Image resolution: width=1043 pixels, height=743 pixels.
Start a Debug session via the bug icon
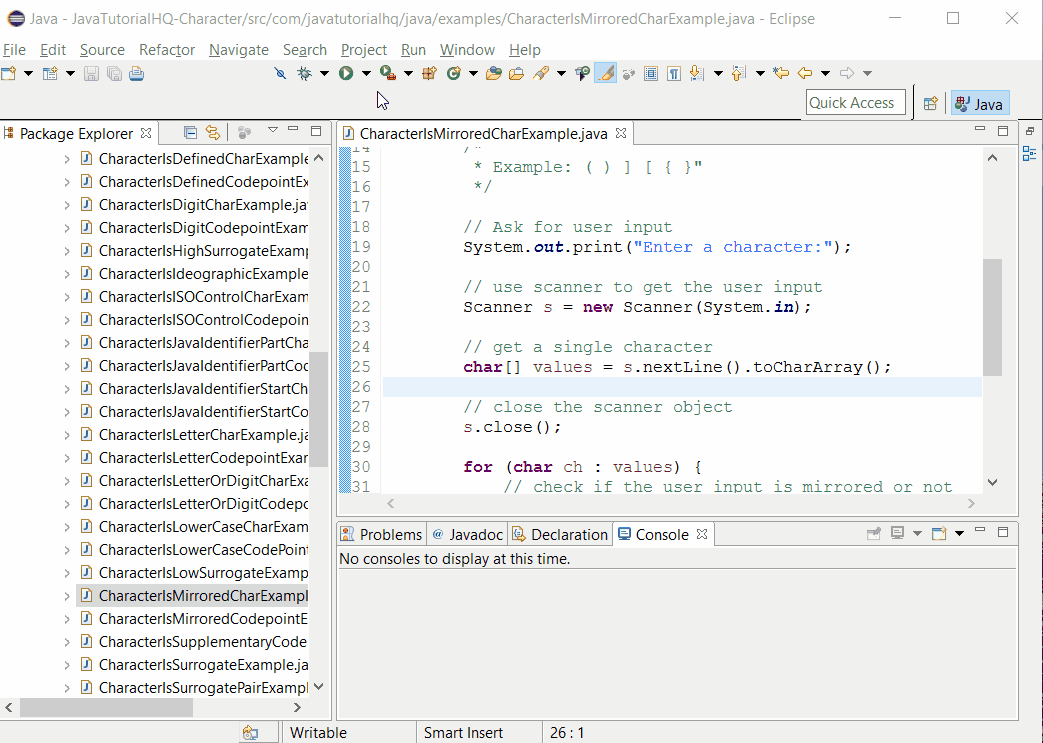(x=305, y=72)
